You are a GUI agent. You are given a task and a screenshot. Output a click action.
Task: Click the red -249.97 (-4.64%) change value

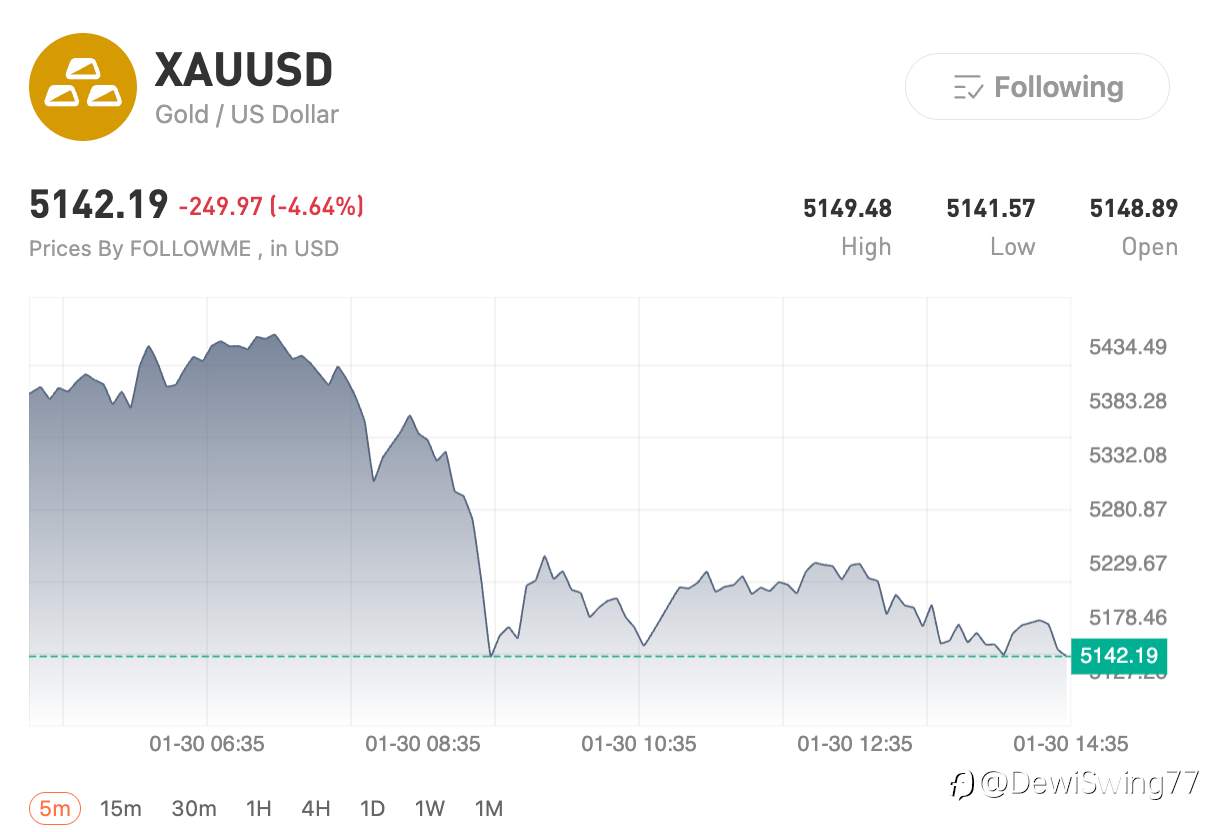(271, 207)
